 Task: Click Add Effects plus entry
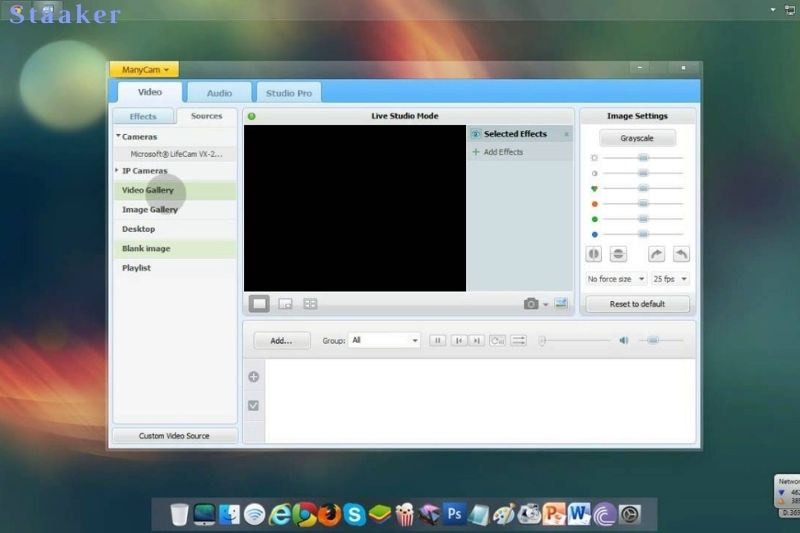[x=498, y=152]
